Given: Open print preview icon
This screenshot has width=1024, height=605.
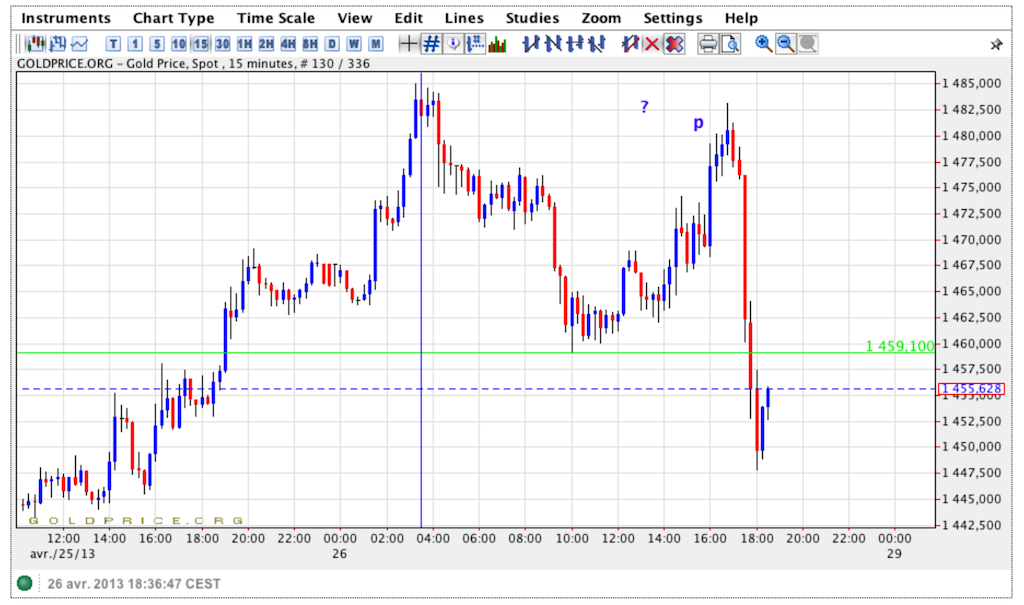Looking at the screenshot, I should (730, 43).
